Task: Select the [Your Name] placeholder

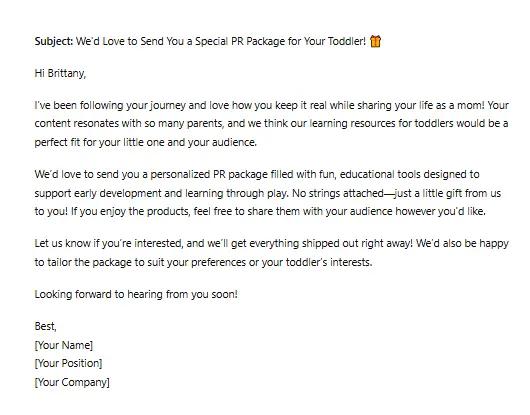Action: (64, 345)
